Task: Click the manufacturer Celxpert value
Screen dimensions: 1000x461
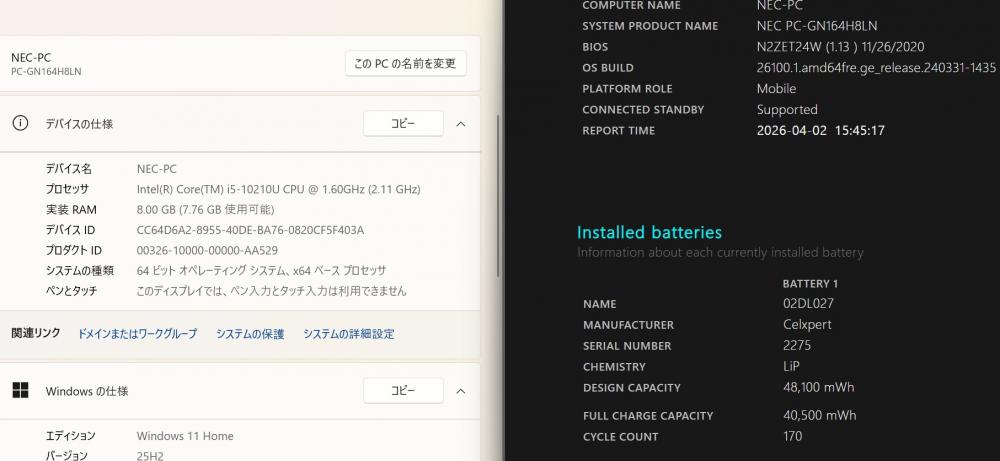Action: (807, 325)
